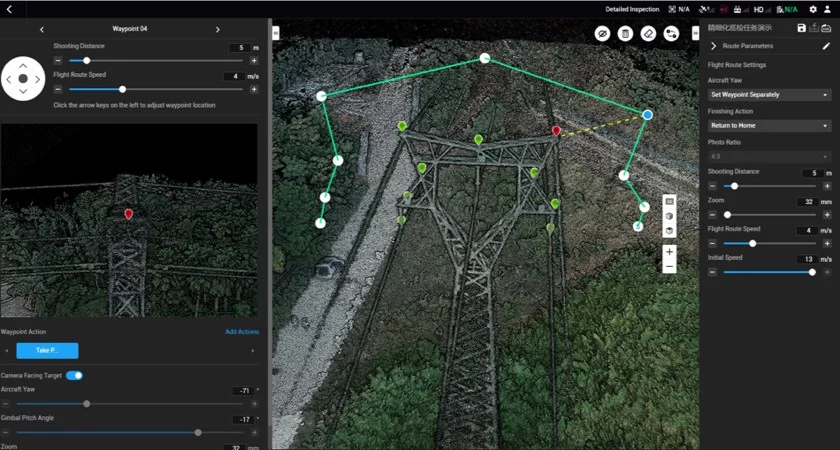The width and height of the screenshot is (840, 450).
Task: Open Aircraft Yaw Set Waypoint Separately dropdown
Action: [770, 95]
